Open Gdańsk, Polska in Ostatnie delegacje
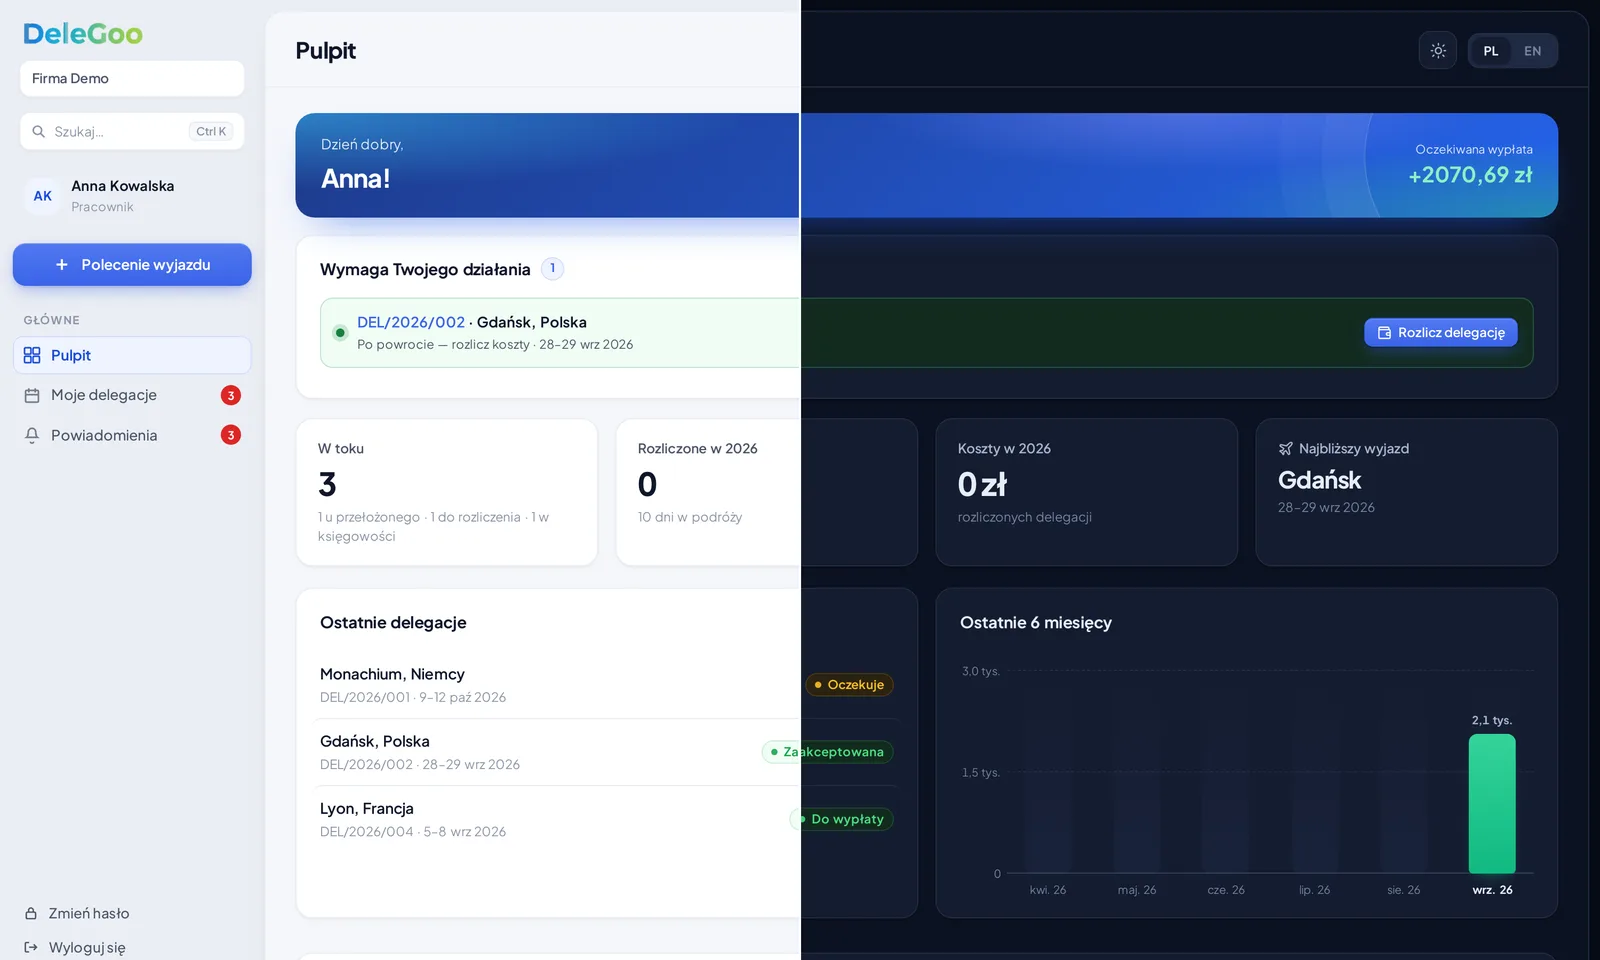Image resolution: width=1600 pixels, height=960 pixels. (x=608, y=752)
